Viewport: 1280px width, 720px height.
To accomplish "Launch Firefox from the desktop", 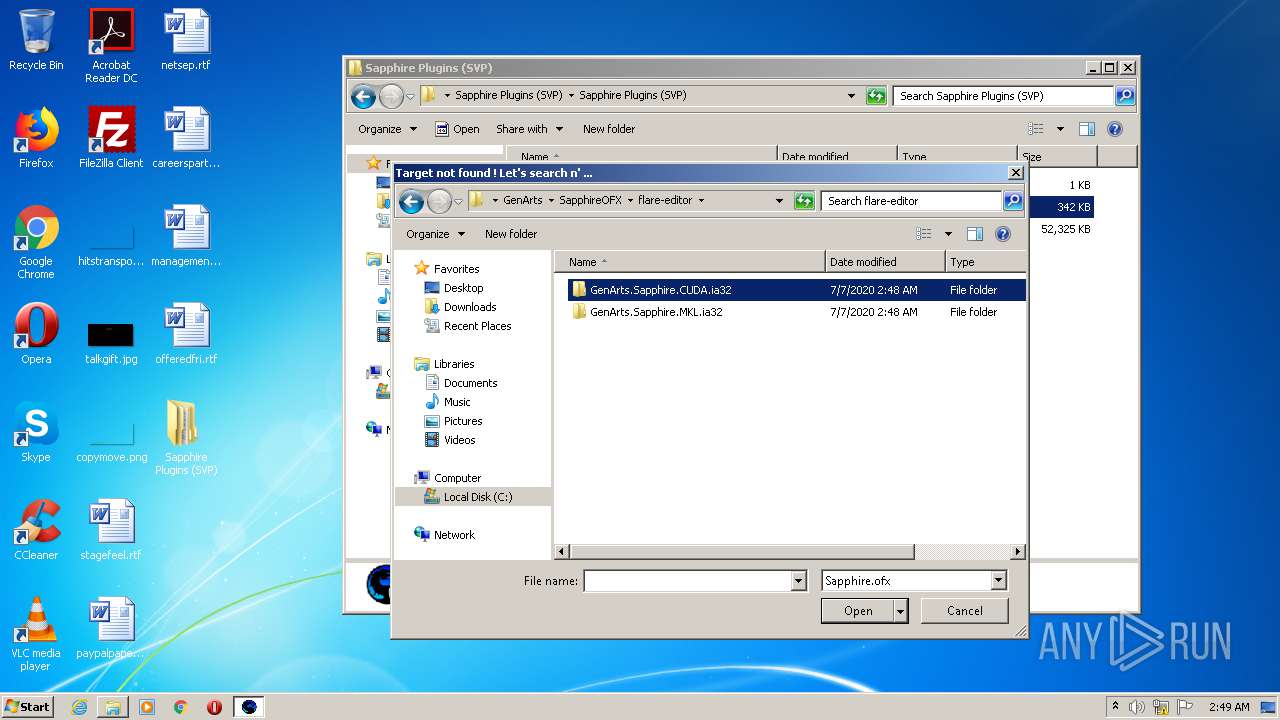I will 36,138.
